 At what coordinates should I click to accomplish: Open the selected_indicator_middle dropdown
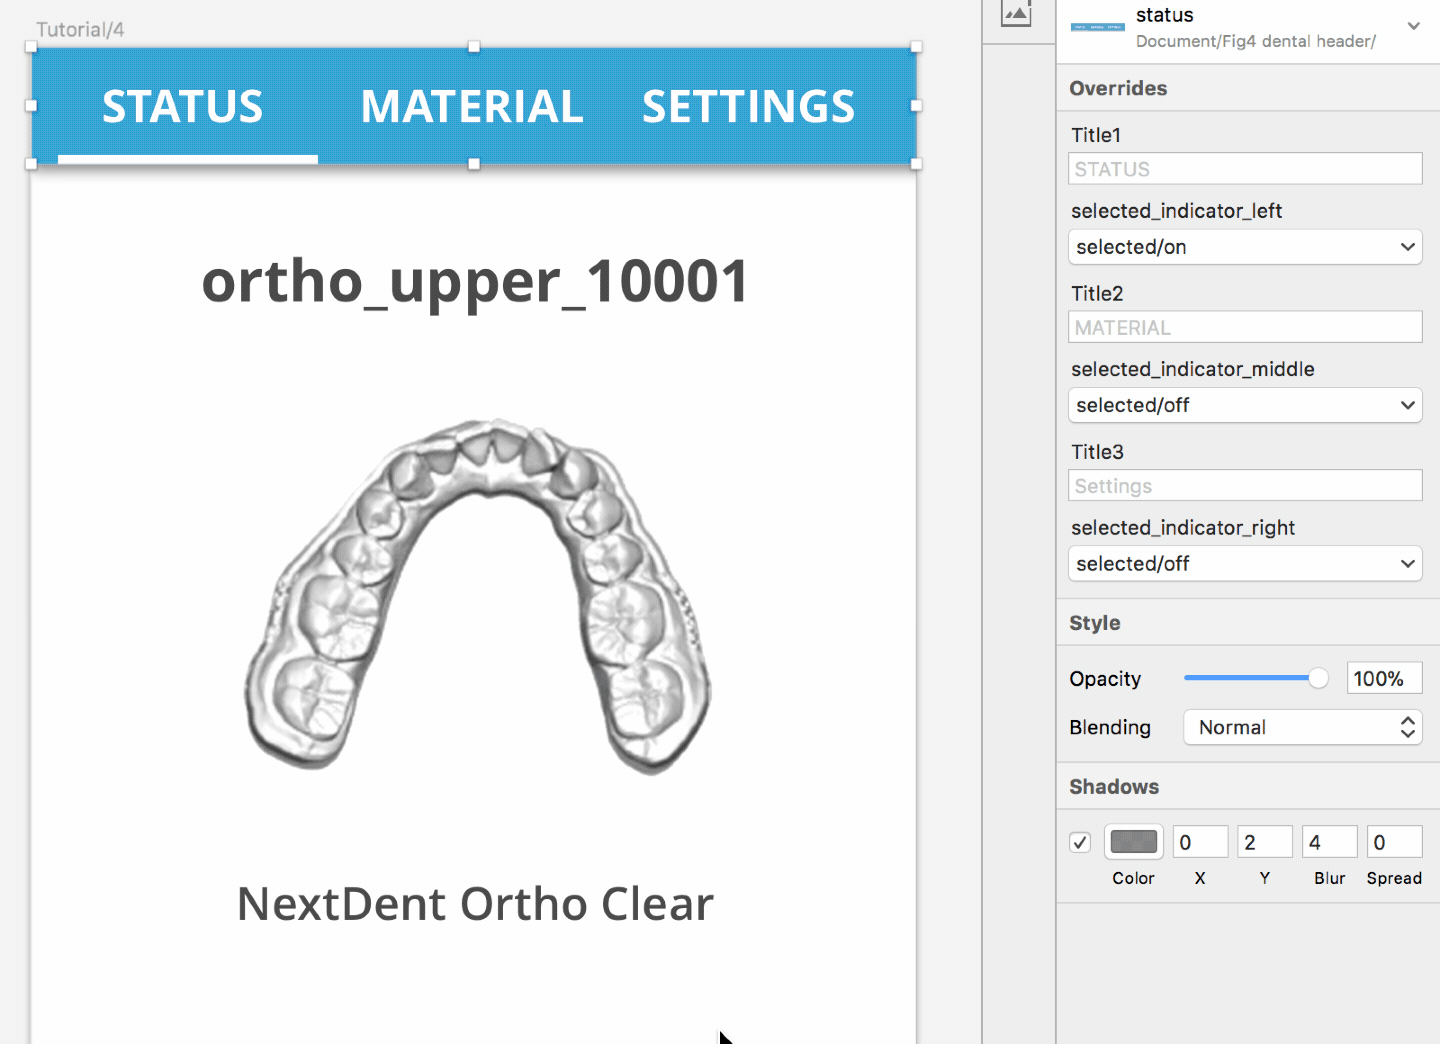tap(1245, 405)
